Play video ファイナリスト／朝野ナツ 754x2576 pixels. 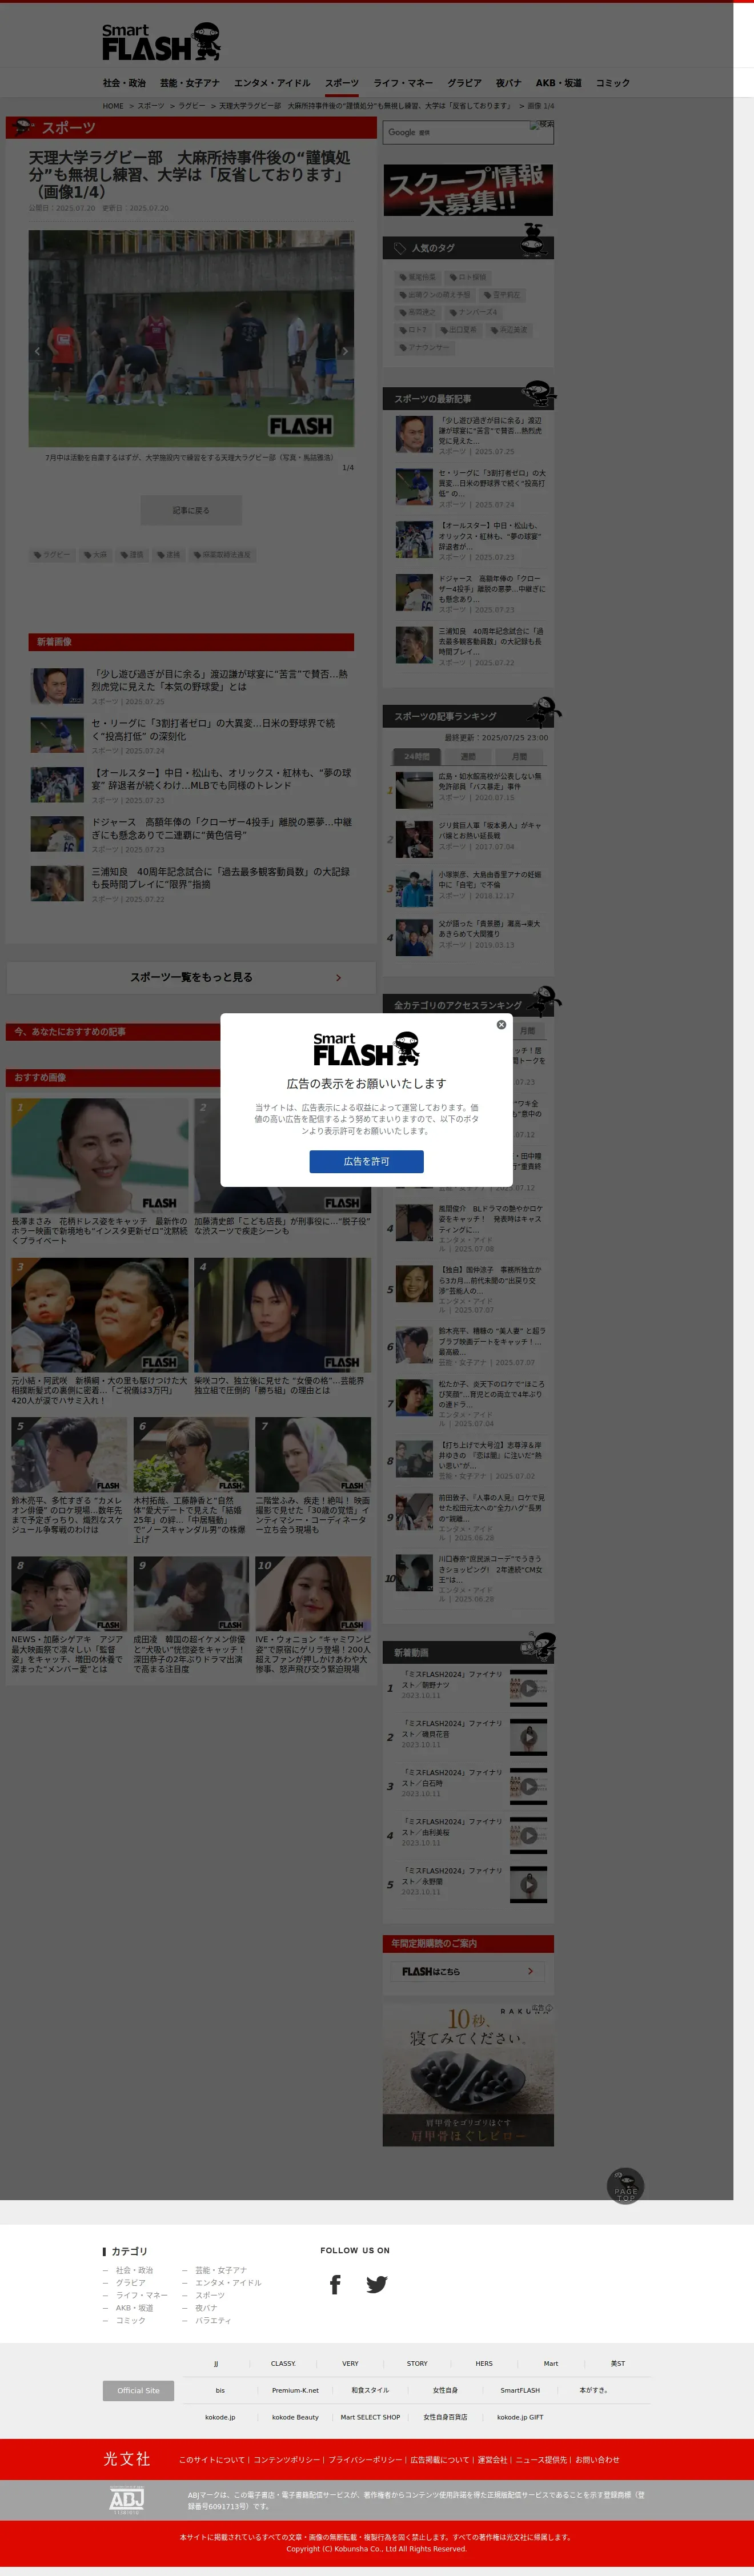pos(528,1688)
